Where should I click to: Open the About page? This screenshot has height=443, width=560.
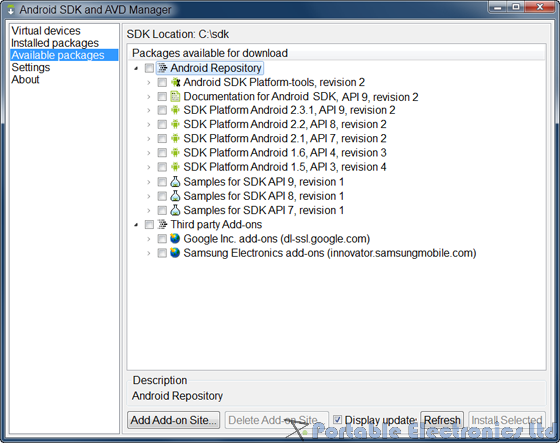[x=25, y=79]
